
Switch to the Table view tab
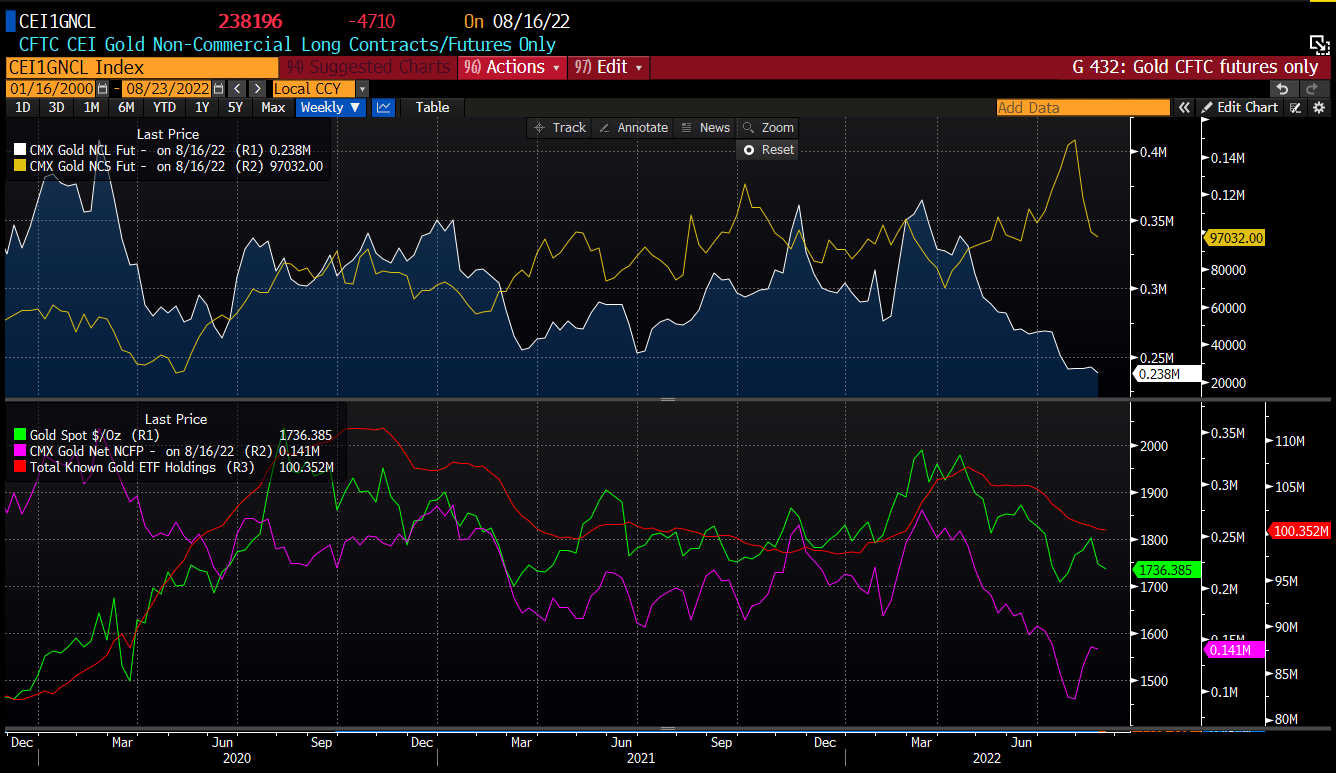coord(432,107)
